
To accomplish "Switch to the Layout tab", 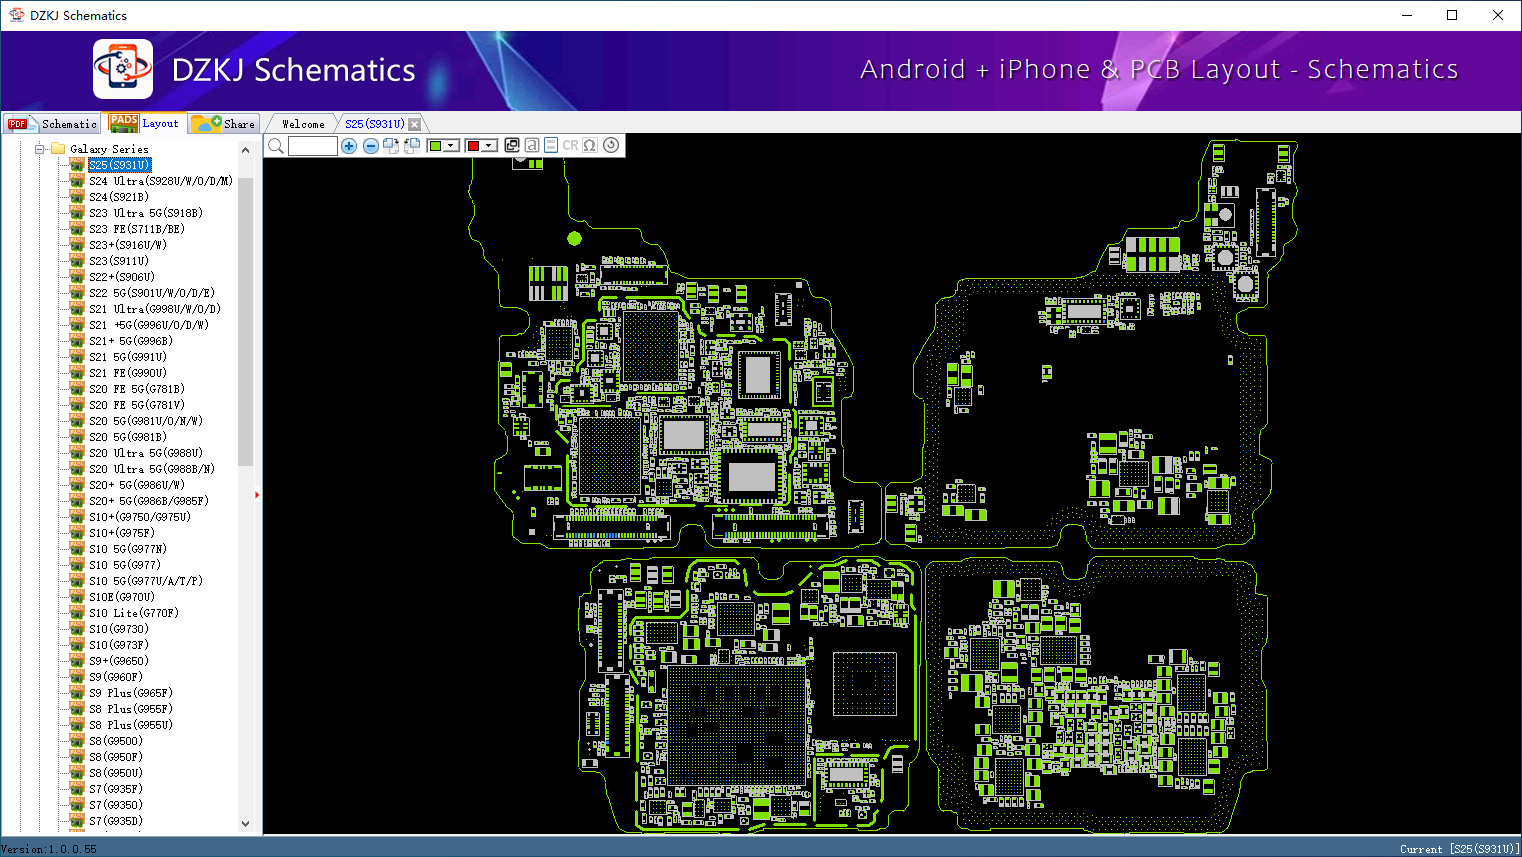I will (x=146, y=123).
